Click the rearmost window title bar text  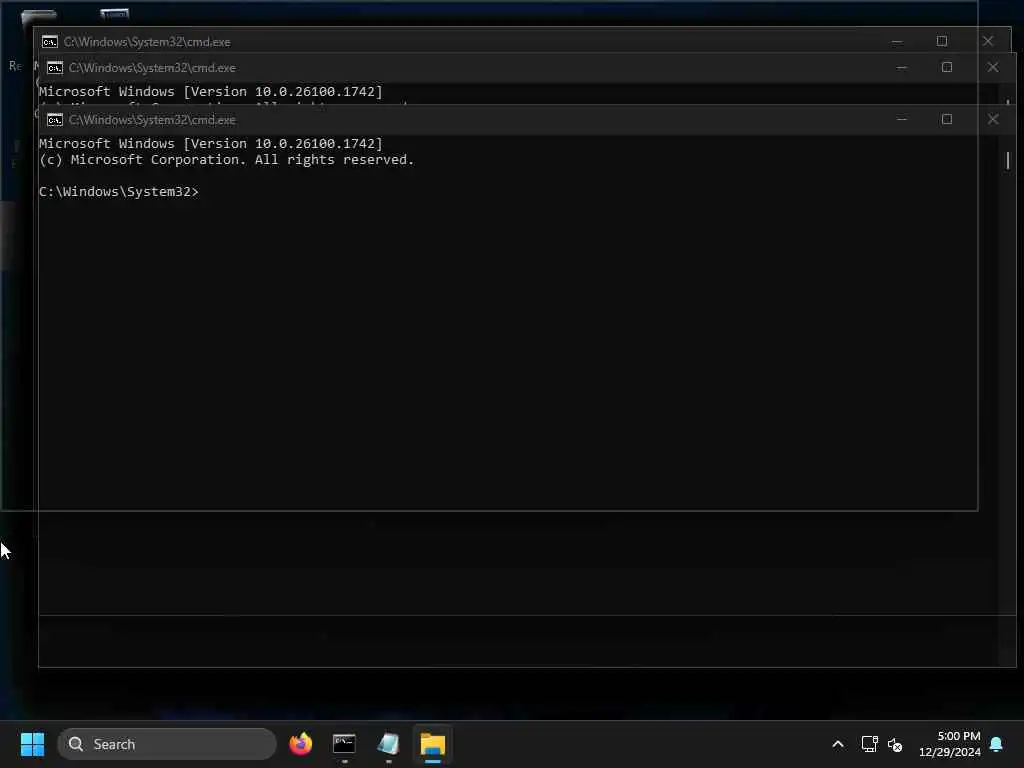coord(147,42)
